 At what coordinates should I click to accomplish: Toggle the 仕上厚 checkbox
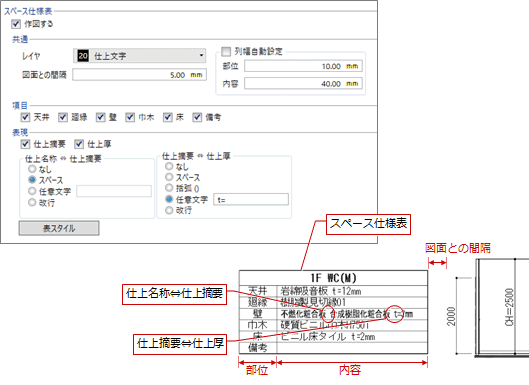point(79,144)
